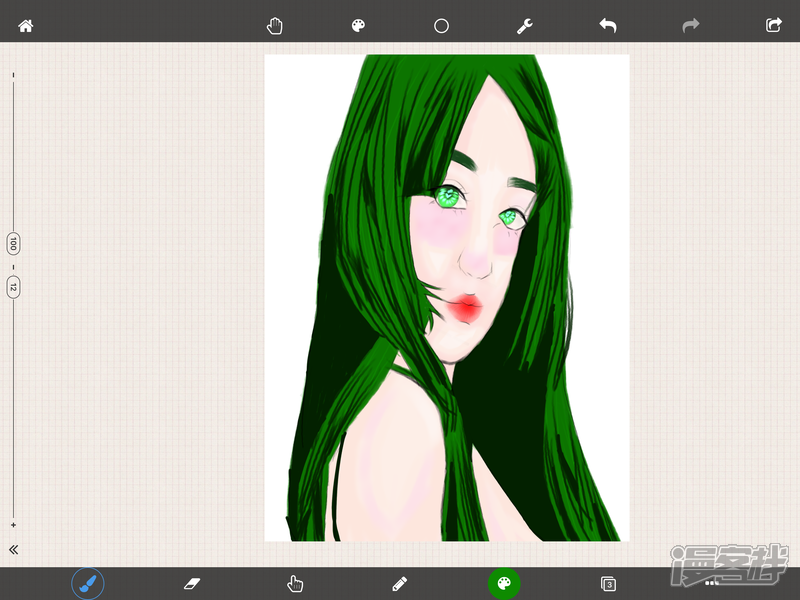Click the opacity slider handle showing 100

click(13, 243)
